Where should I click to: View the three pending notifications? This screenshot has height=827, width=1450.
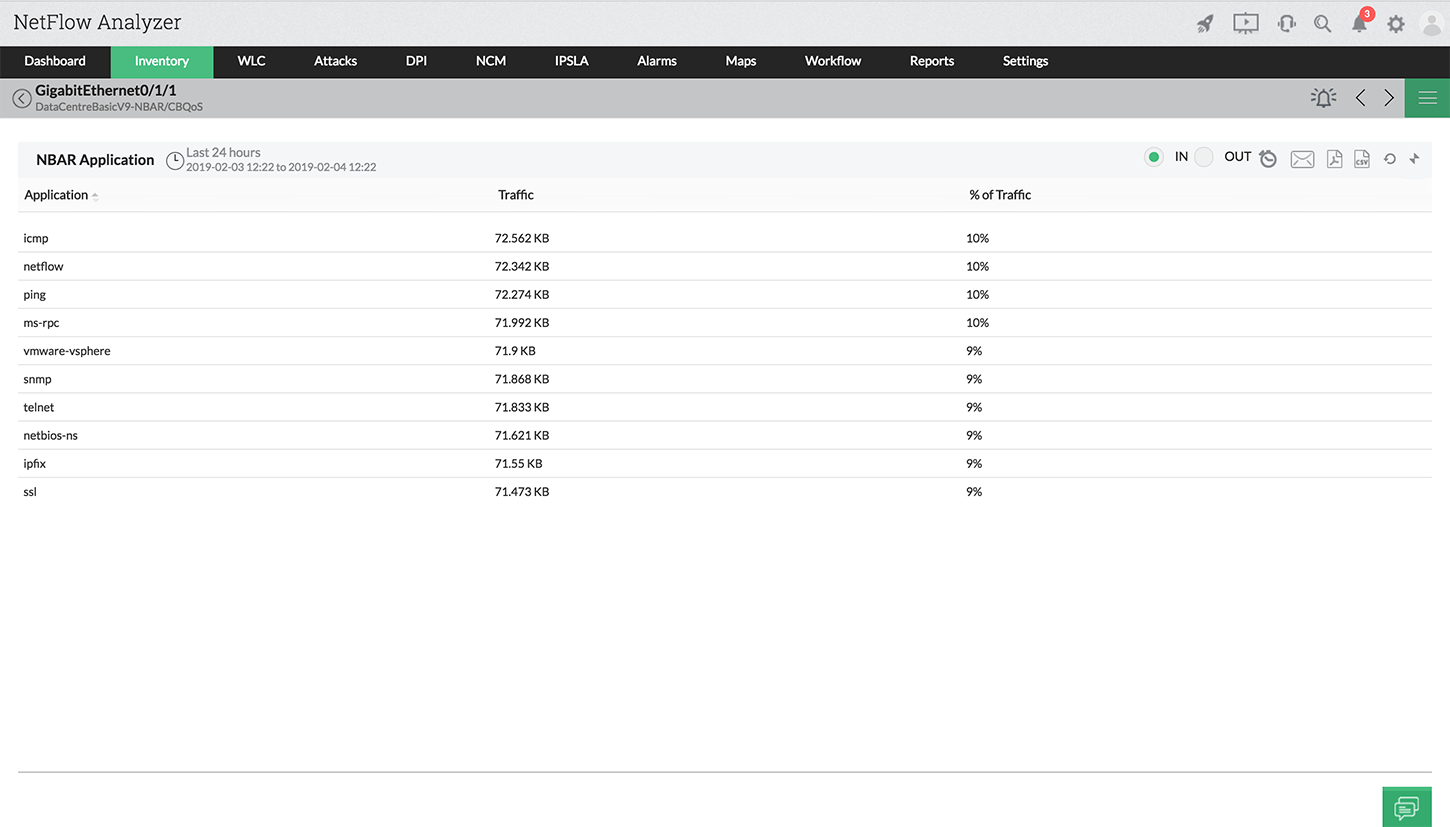tap(1360, 22)
